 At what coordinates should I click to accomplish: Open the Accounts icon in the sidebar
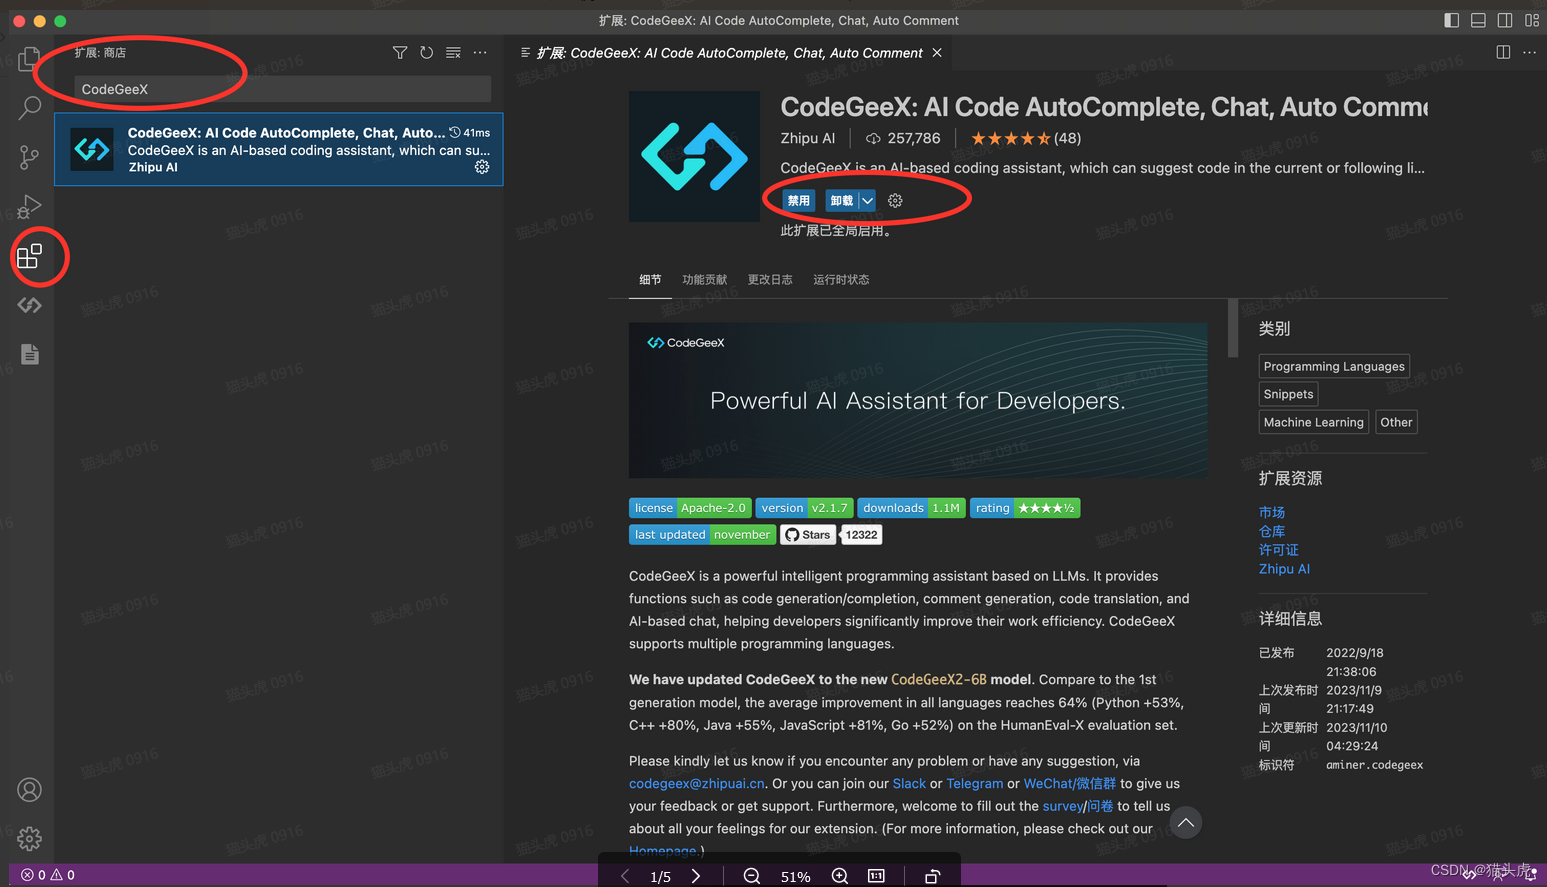(x=29, y=789)
